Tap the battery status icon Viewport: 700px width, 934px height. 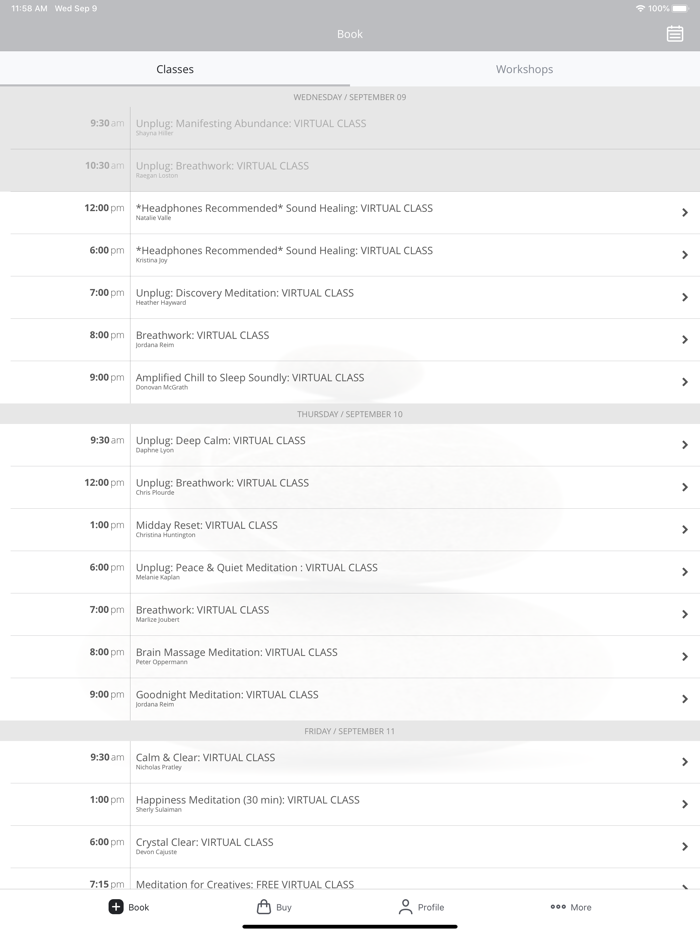(680, 8)
